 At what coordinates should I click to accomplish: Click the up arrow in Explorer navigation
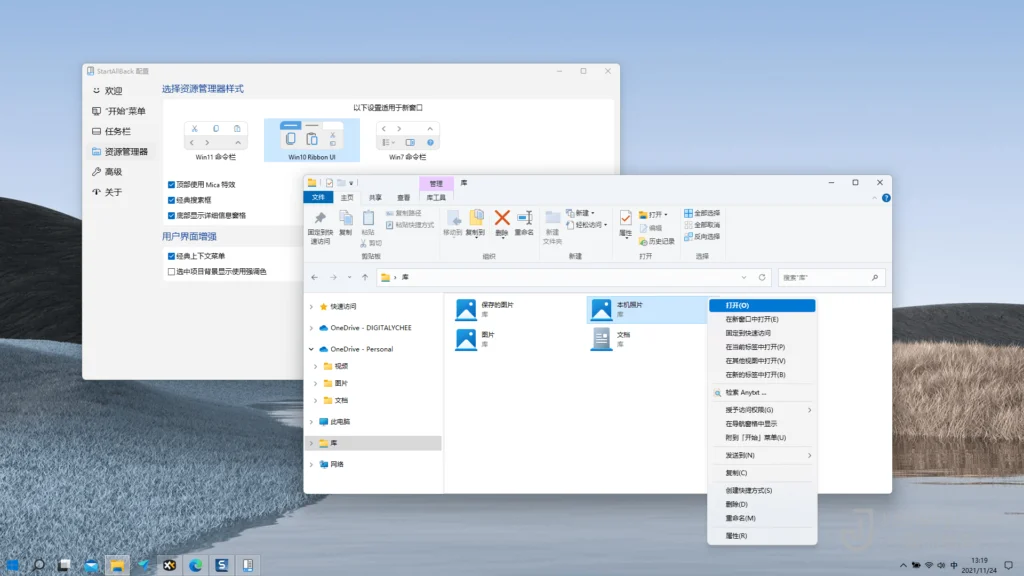[x=365, y=278]
